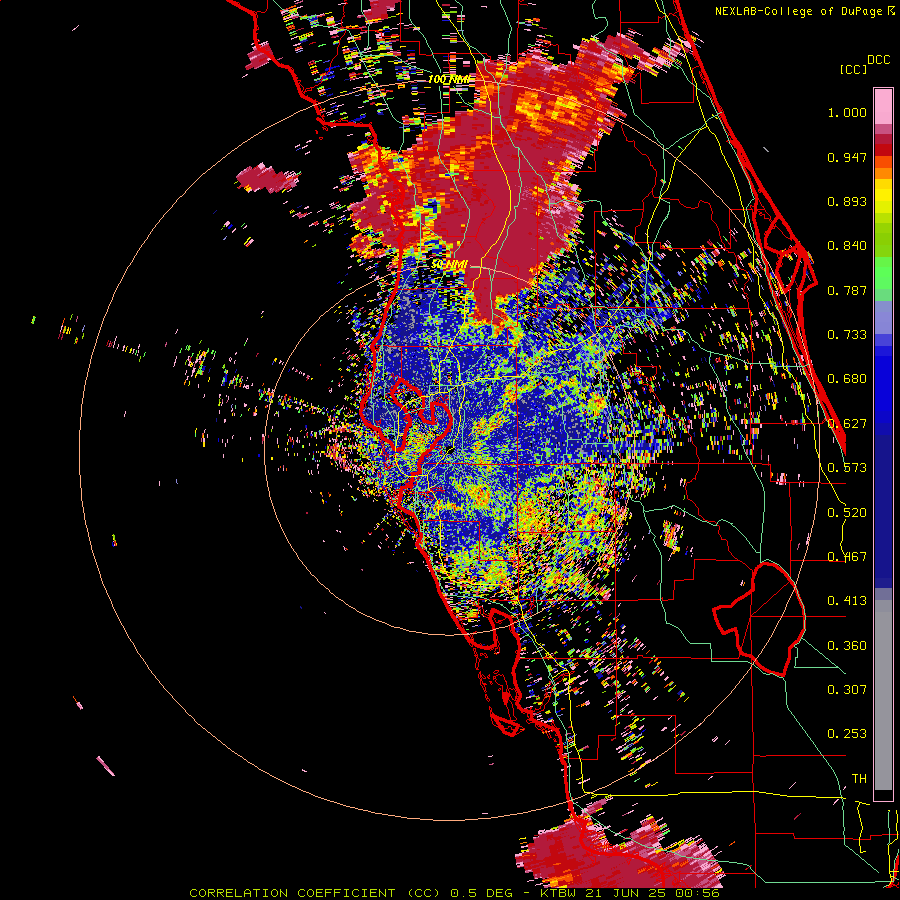Select the 0.733 legend value
The height and width of the screenshot is (900, 900).
(847, 335)
